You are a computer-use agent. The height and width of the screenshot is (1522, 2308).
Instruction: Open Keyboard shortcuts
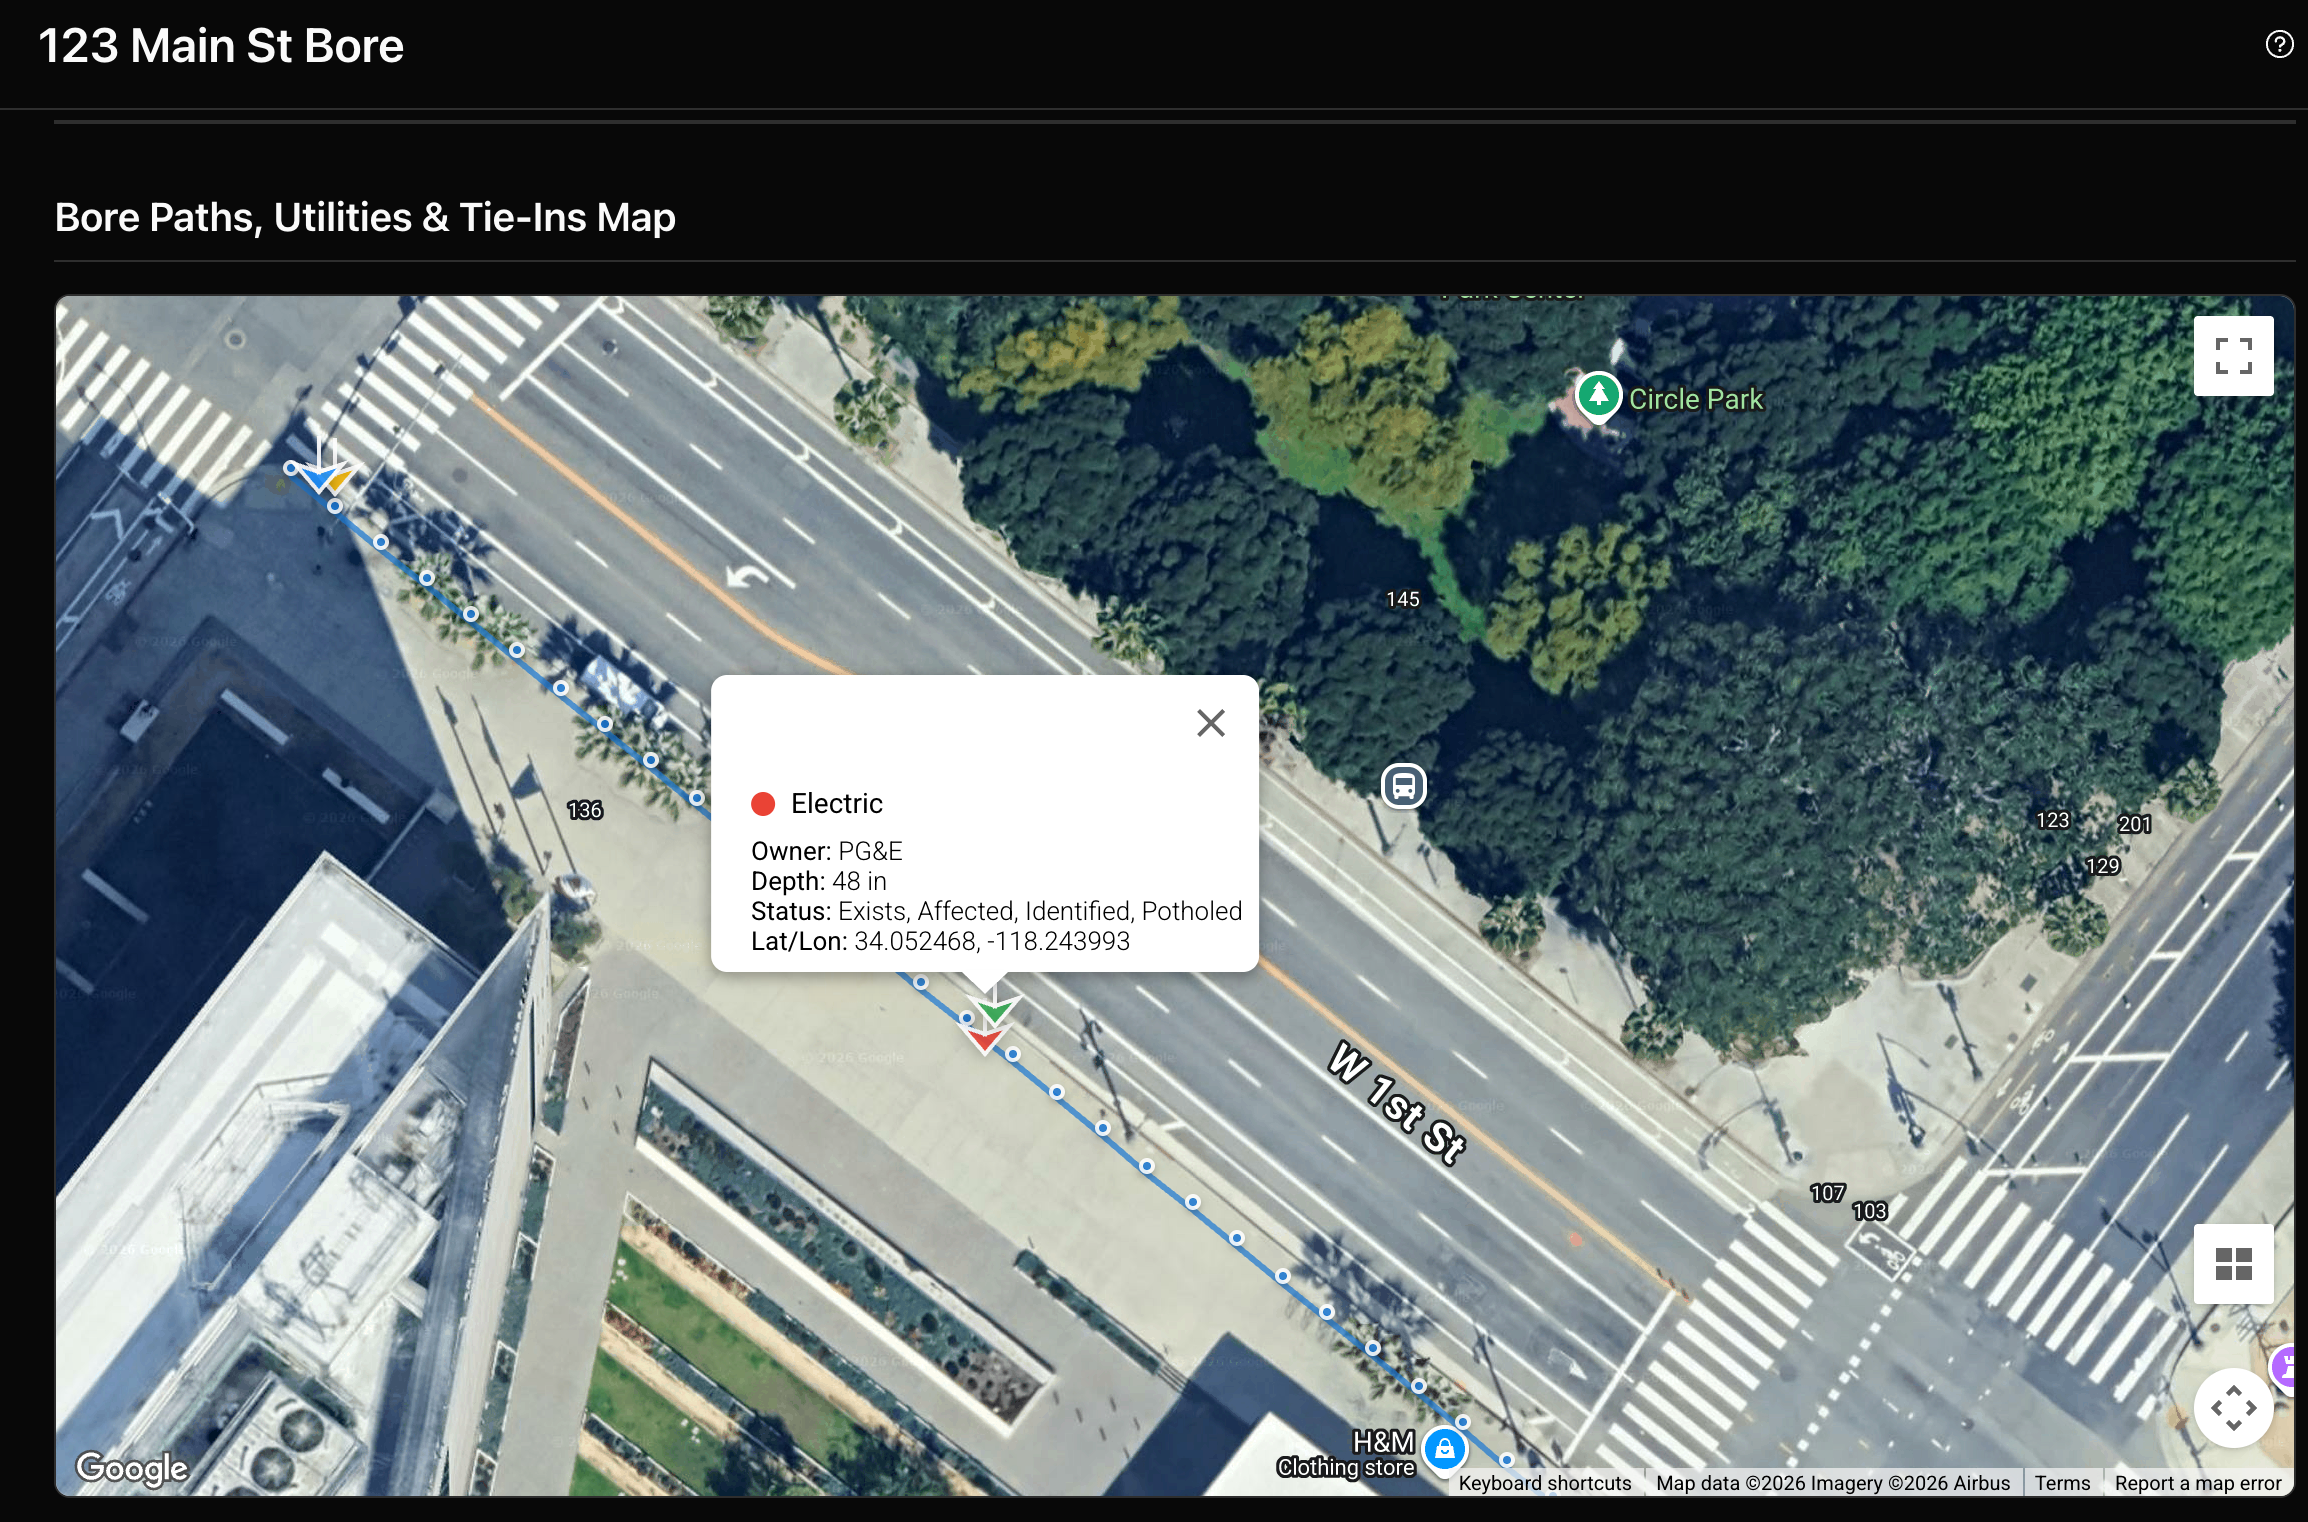point(1544,1483)
